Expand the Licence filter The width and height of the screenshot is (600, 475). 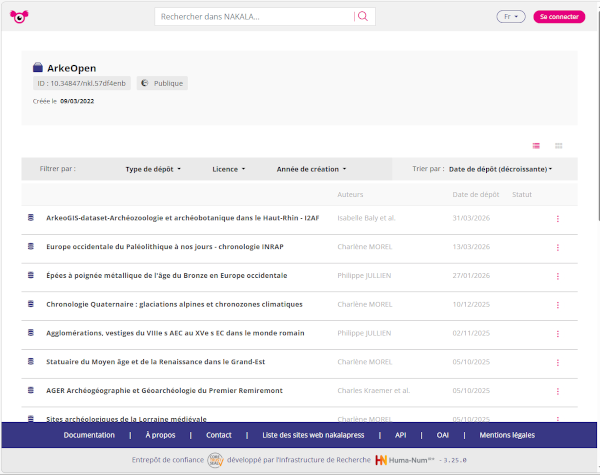coord(229,169)
